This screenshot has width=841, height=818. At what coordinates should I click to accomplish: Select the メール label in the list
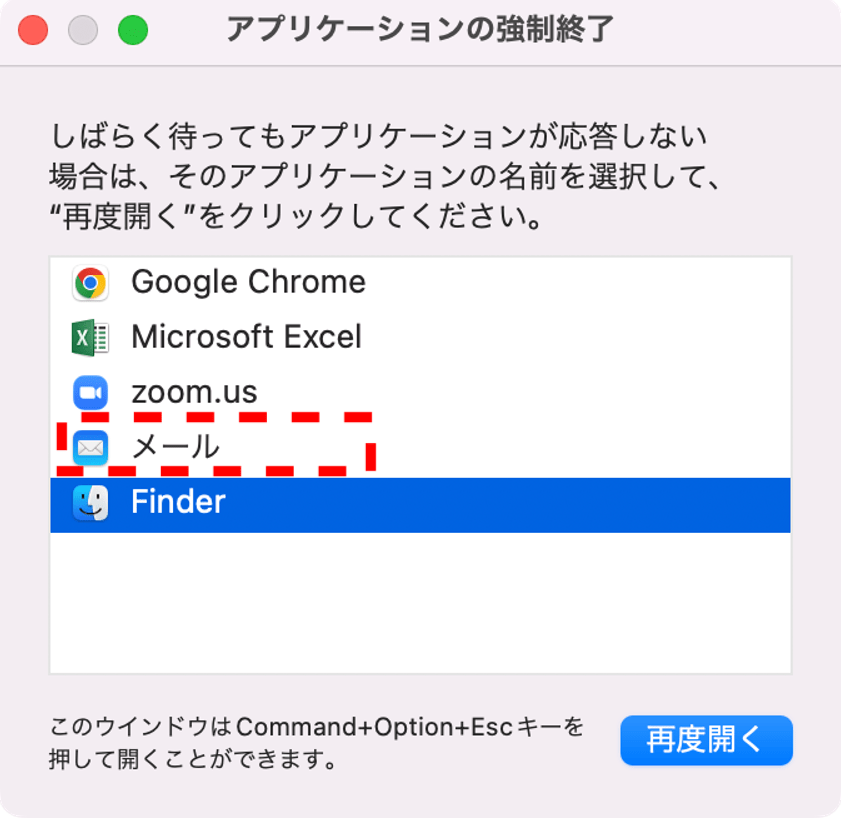pyautogui.click(x=176, y=447)
